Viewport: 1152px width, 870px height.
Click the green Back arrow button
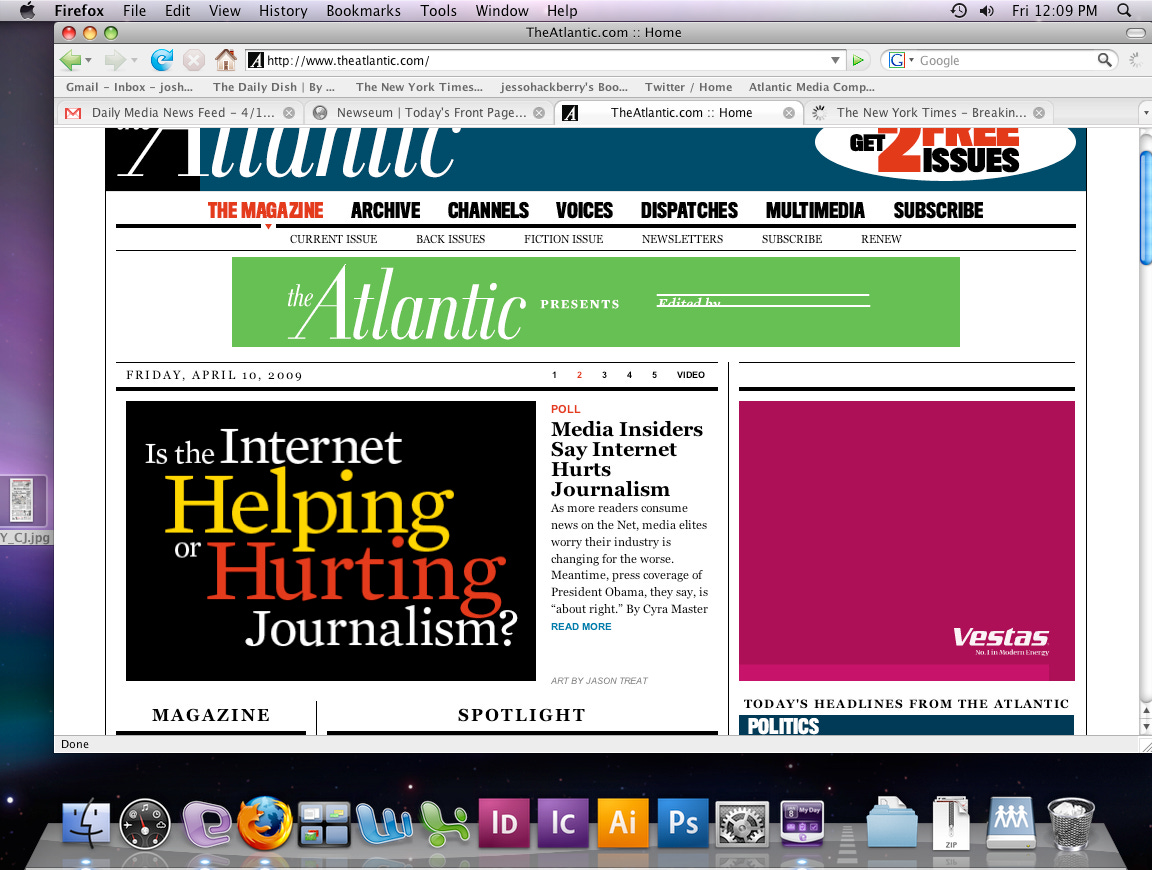pyautogui.click(x=70, y=60)
